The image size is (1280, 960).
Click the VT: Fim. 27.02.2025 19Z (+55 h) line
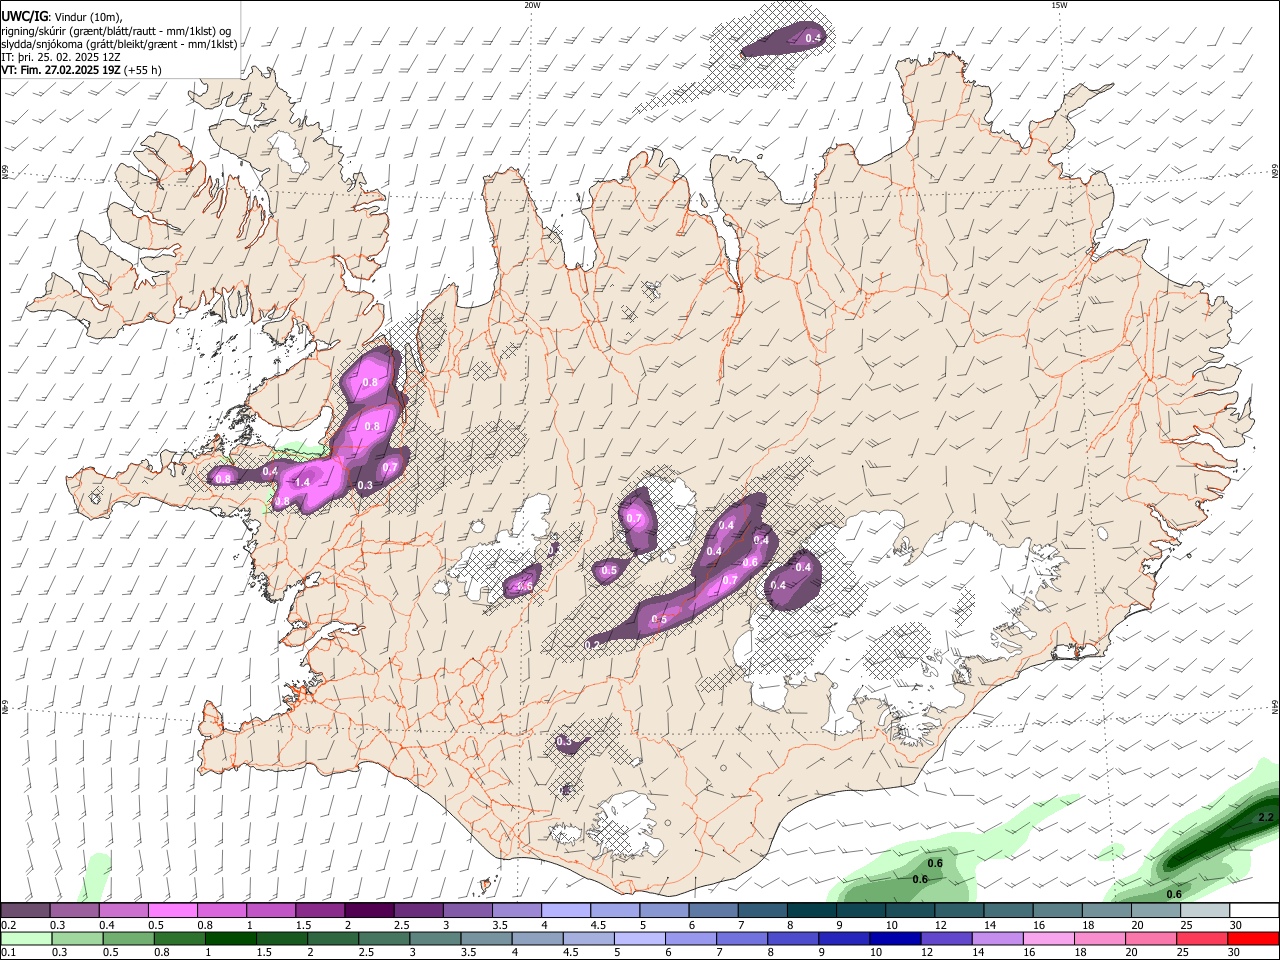tap(81, 71)
